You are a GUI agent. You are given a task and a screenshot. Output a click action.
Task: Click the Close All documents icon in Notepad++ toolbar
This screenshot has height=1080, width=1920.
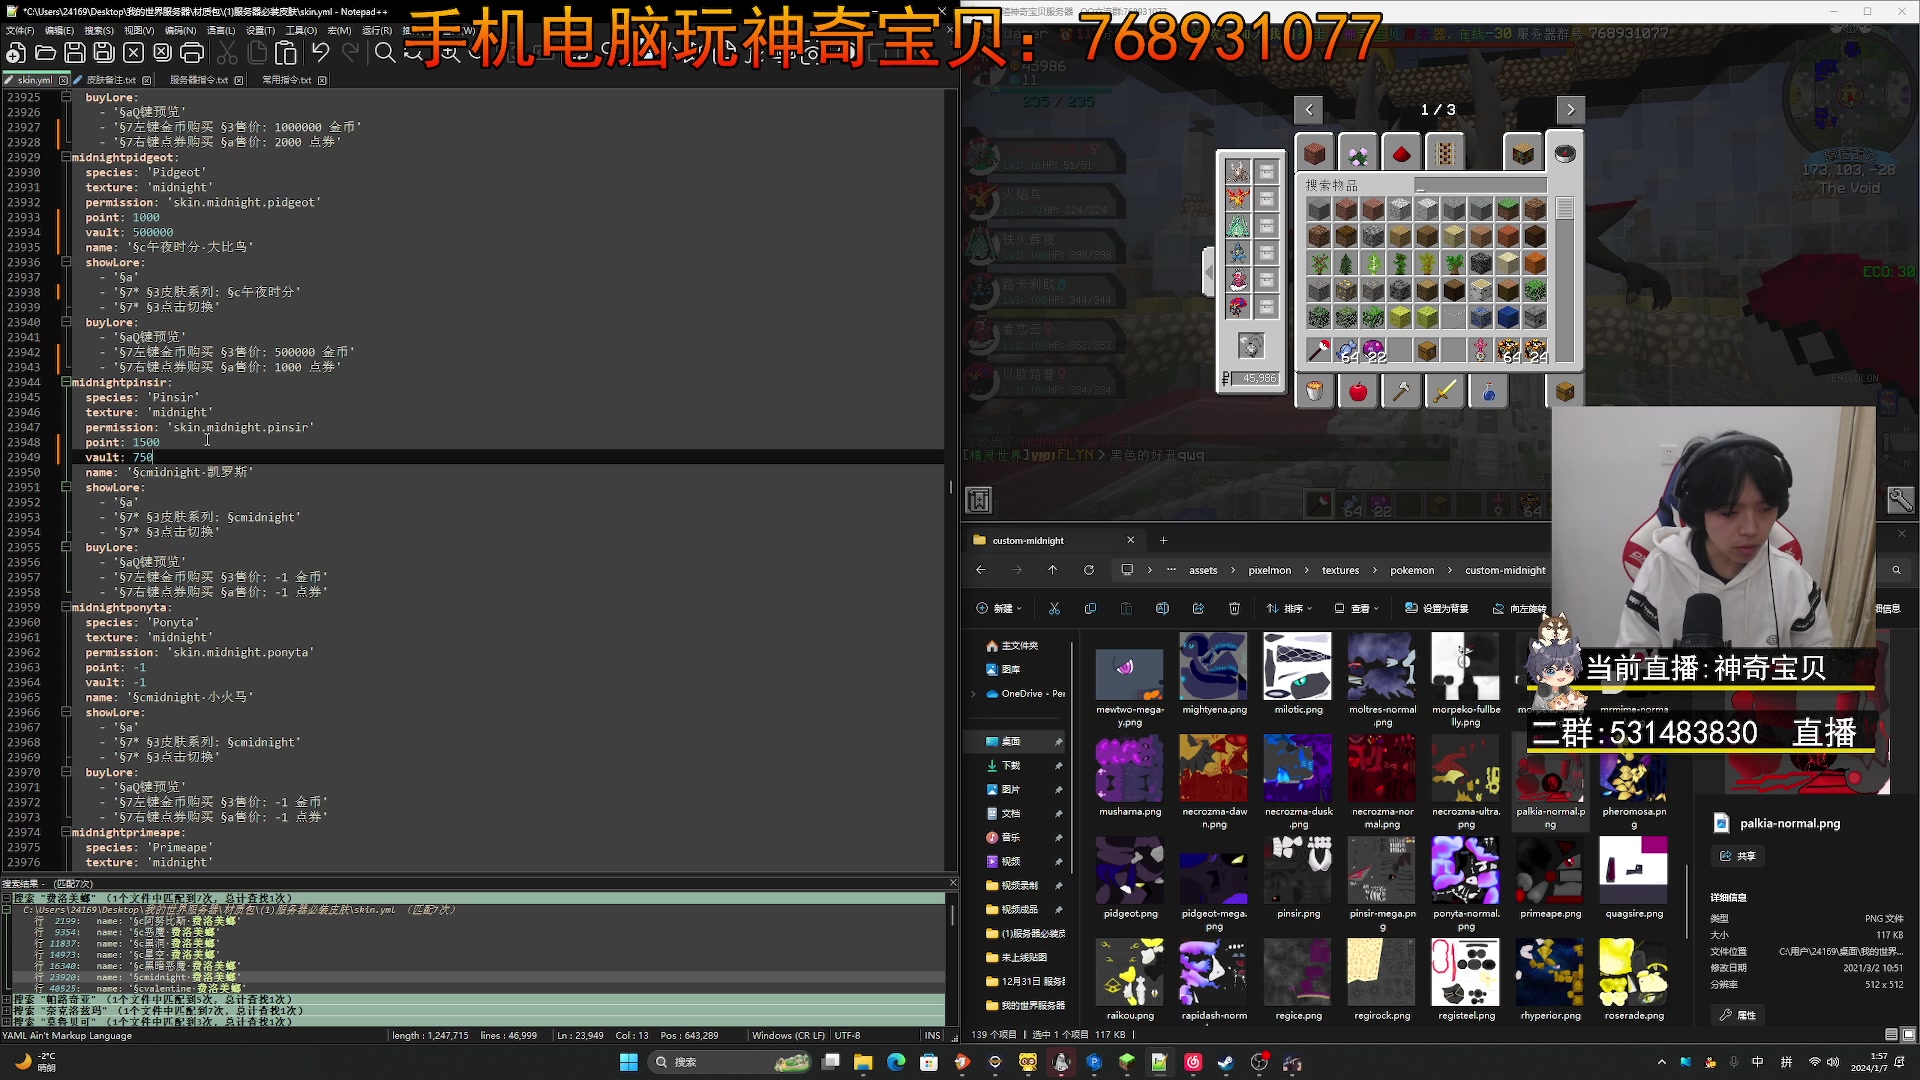coord(163,53)
